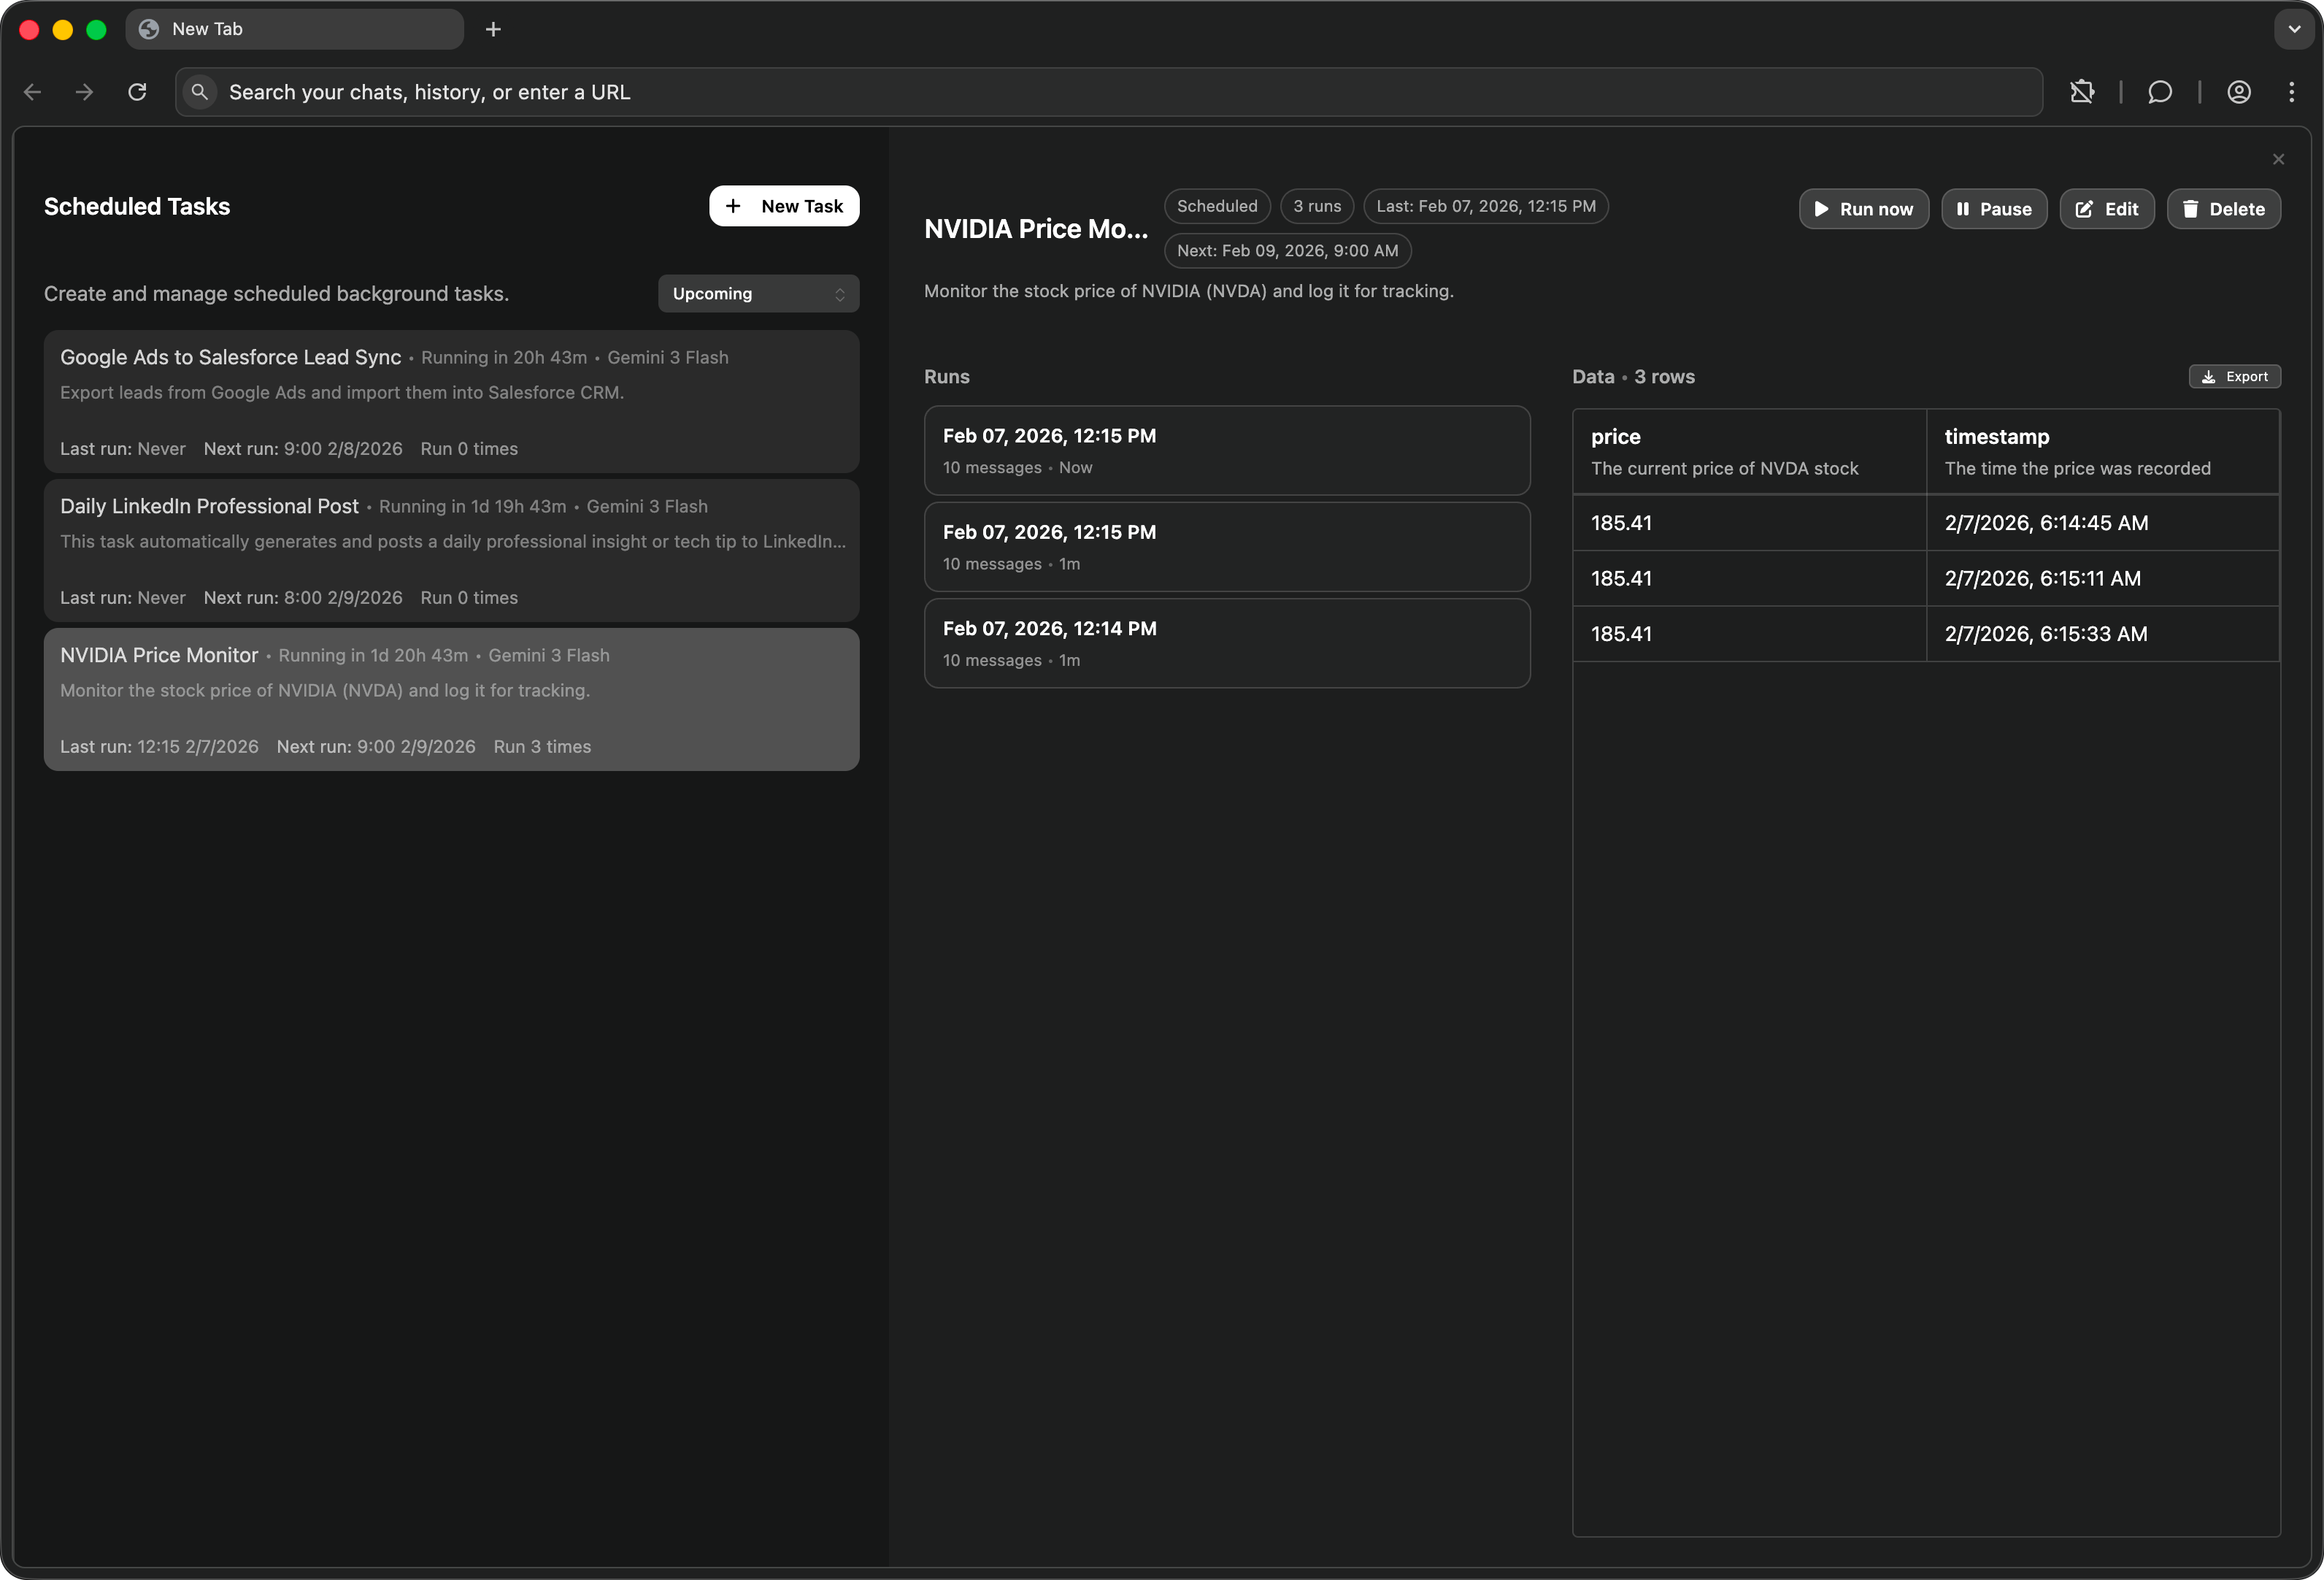Create a New Task
This screenshot has width=2324, height=1580.
(x=784, y=206)
